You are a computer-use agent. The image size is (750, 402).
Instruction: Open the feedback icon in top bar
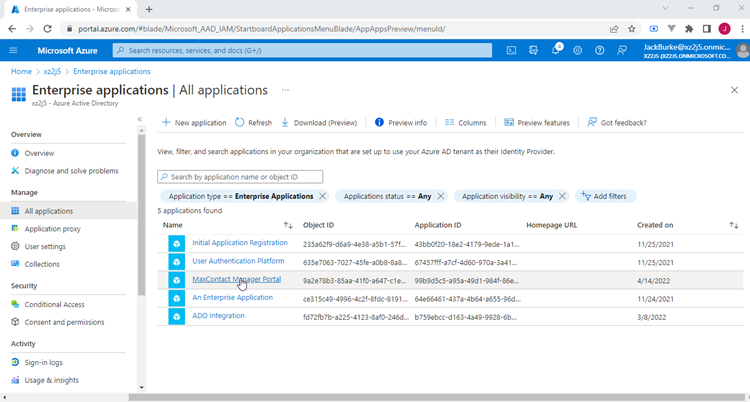622,50
